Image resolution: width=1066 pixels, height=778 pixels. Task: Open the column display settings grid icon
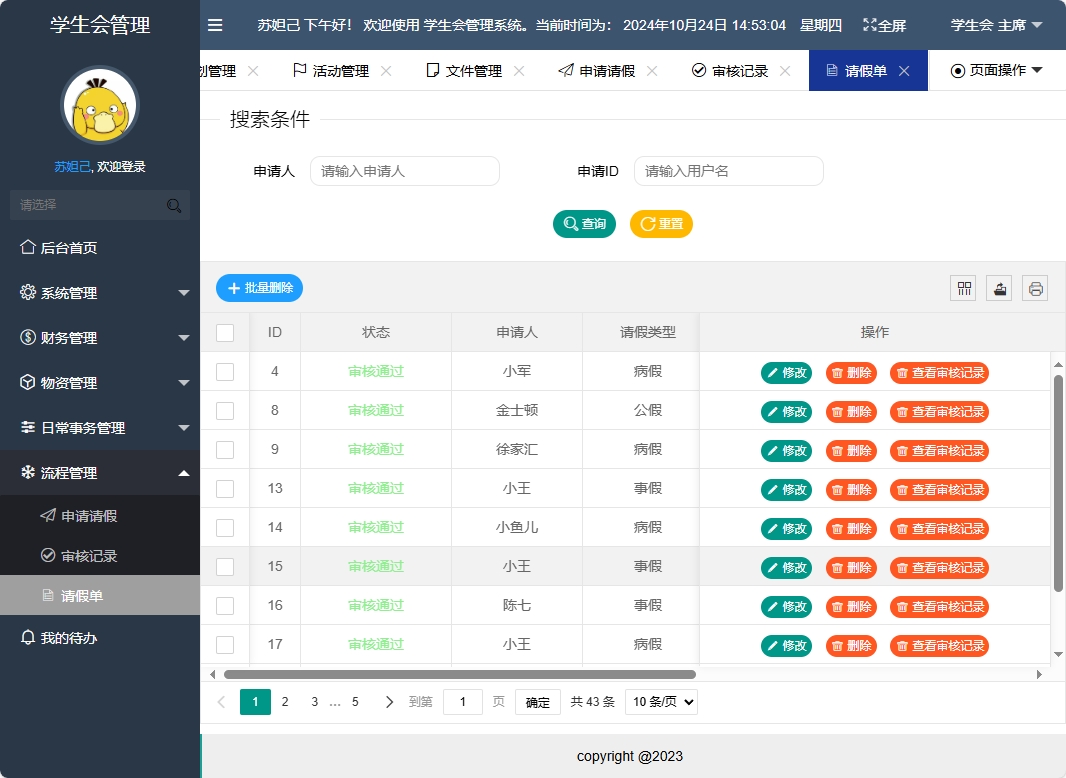coord(962,288)
